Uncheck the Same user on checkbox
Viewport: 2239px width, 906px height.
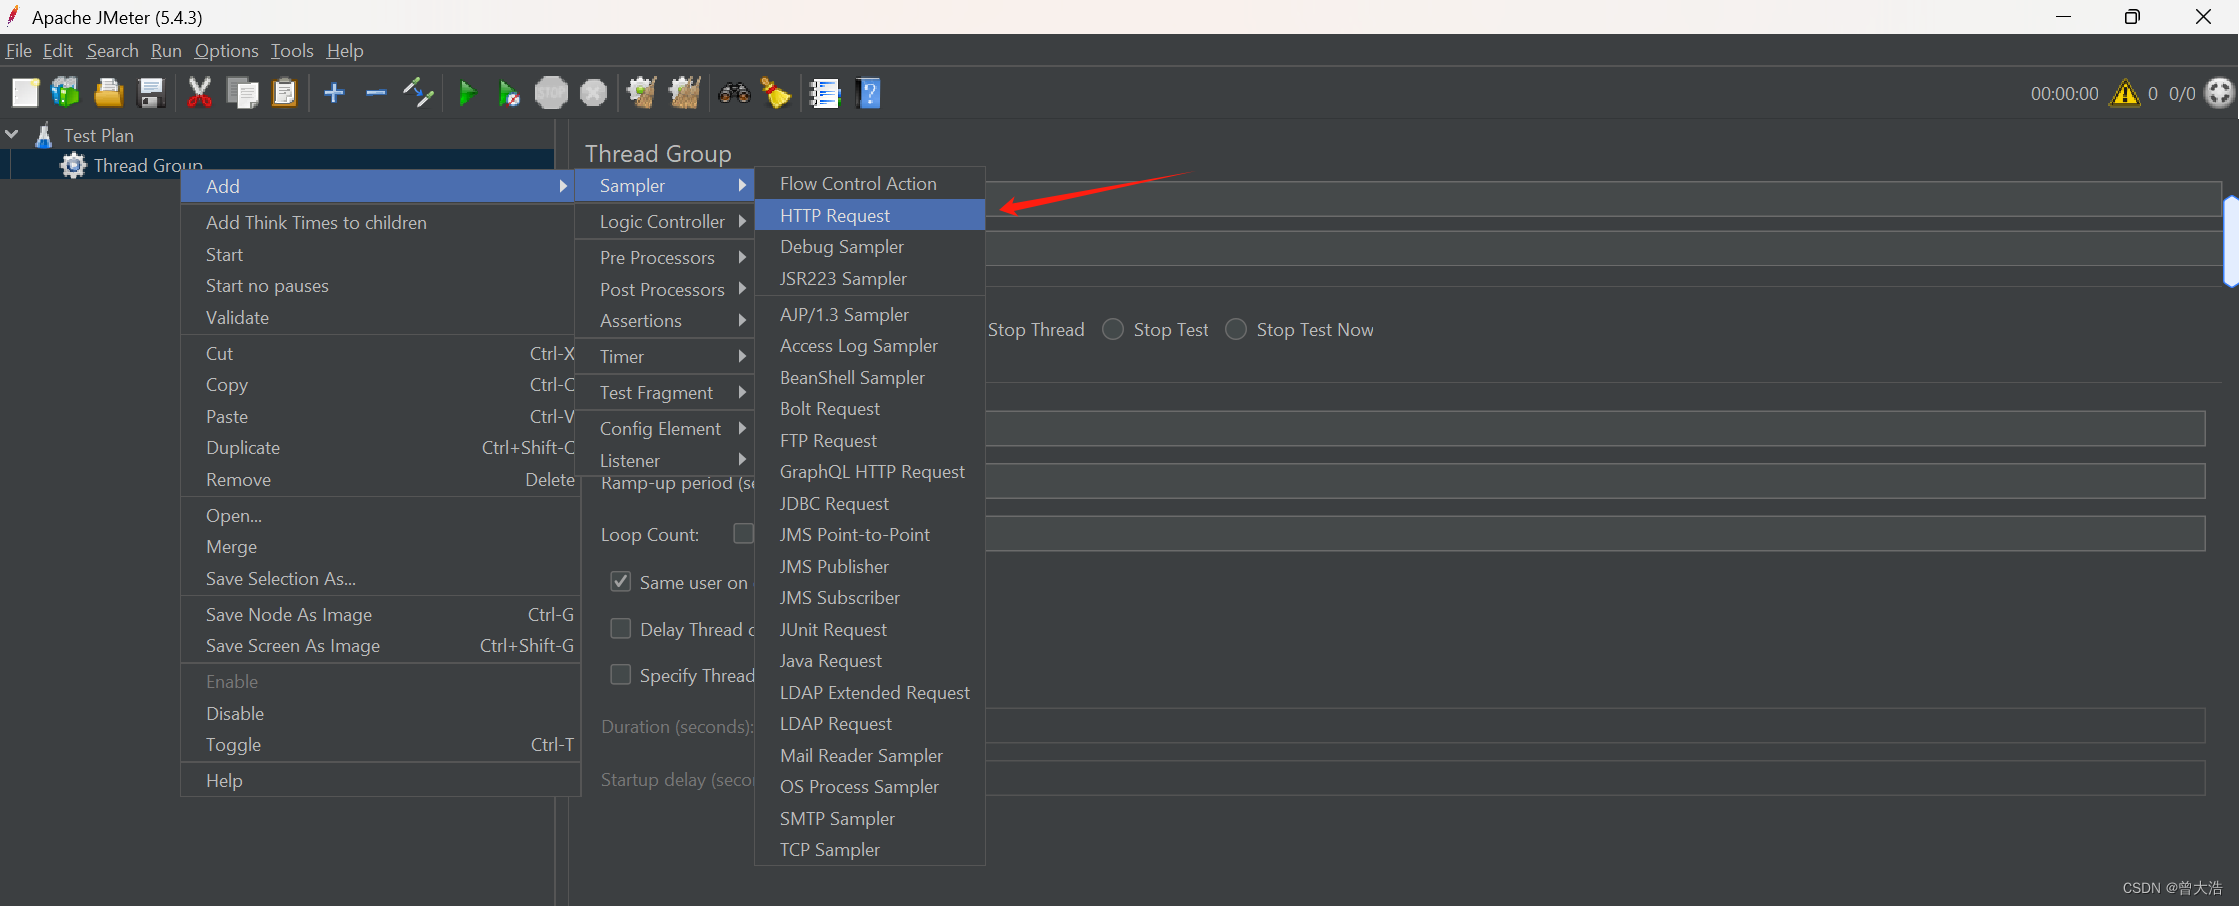(x=621, y=581)
